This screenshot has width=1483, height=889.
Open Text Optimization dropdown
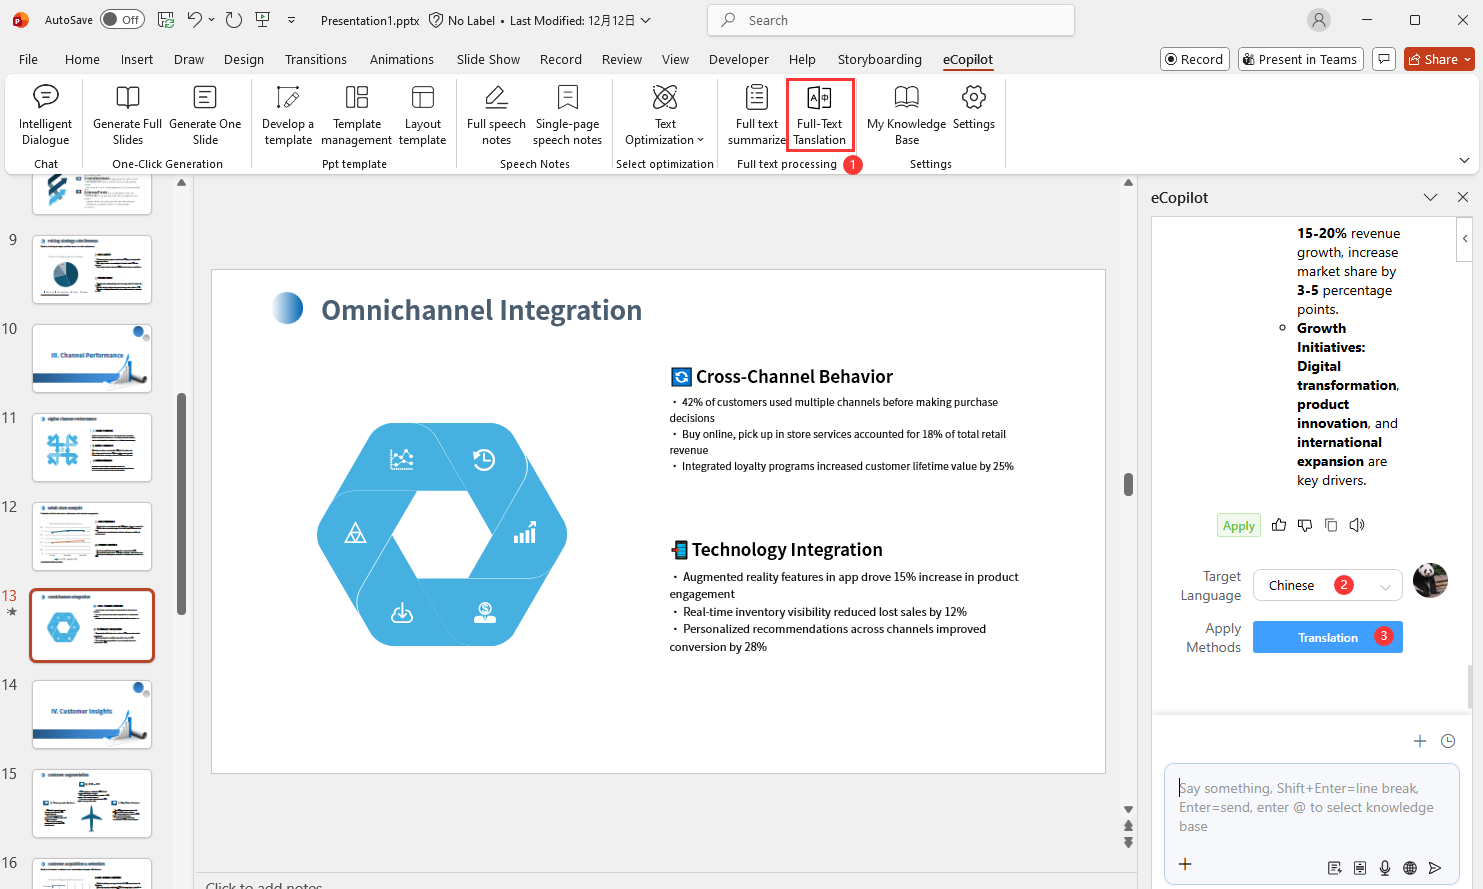(665, 115)
